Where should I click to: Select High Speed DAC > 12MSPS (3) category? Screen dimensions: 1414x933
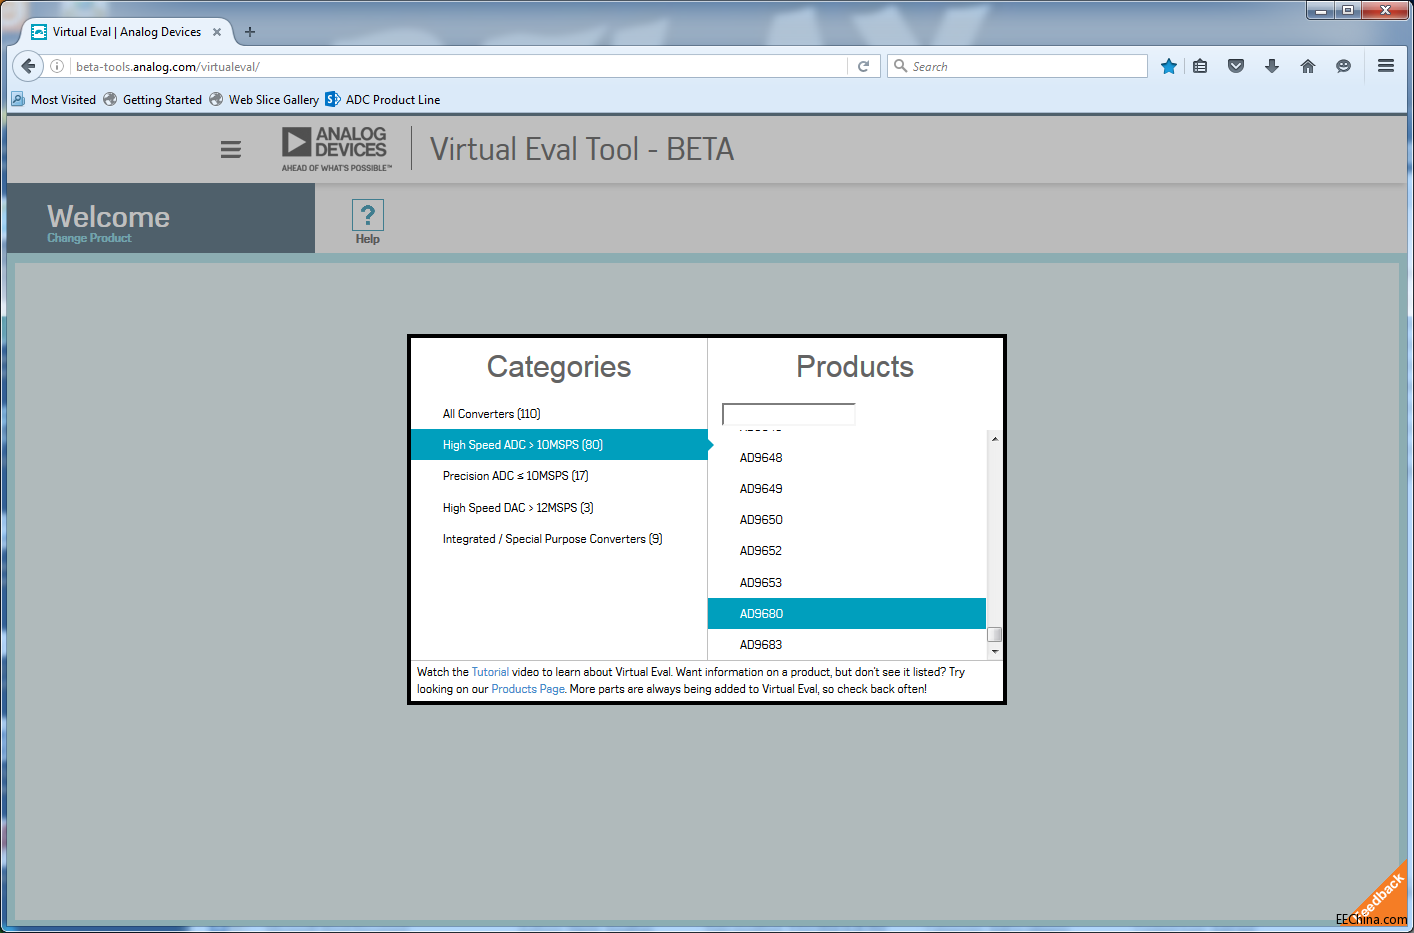559,508
